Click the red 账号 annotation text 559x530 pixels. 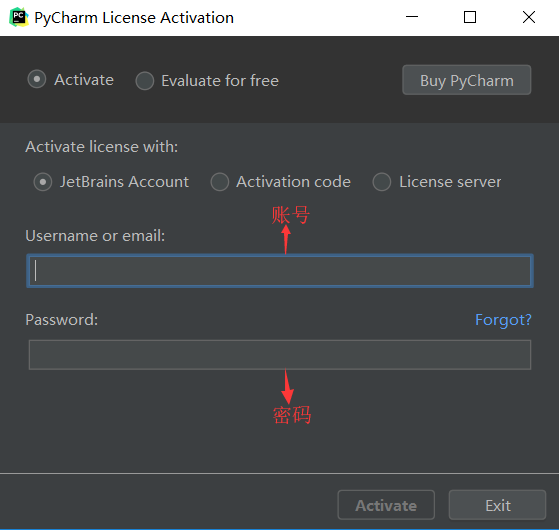tap(291, 215)
